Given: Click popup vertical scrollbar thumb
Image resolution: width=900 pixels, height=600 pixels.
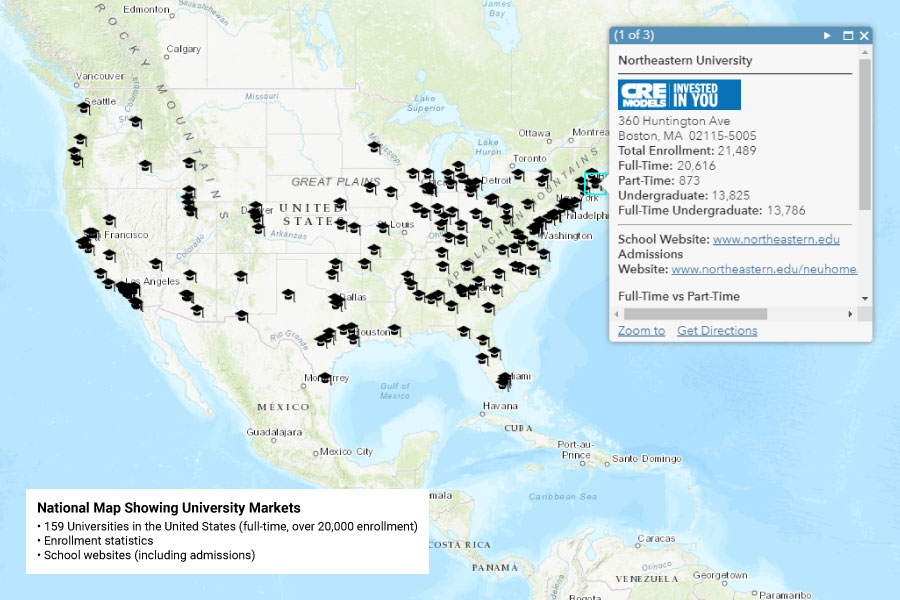Looking at the screenshot, I should coord(864,134).
